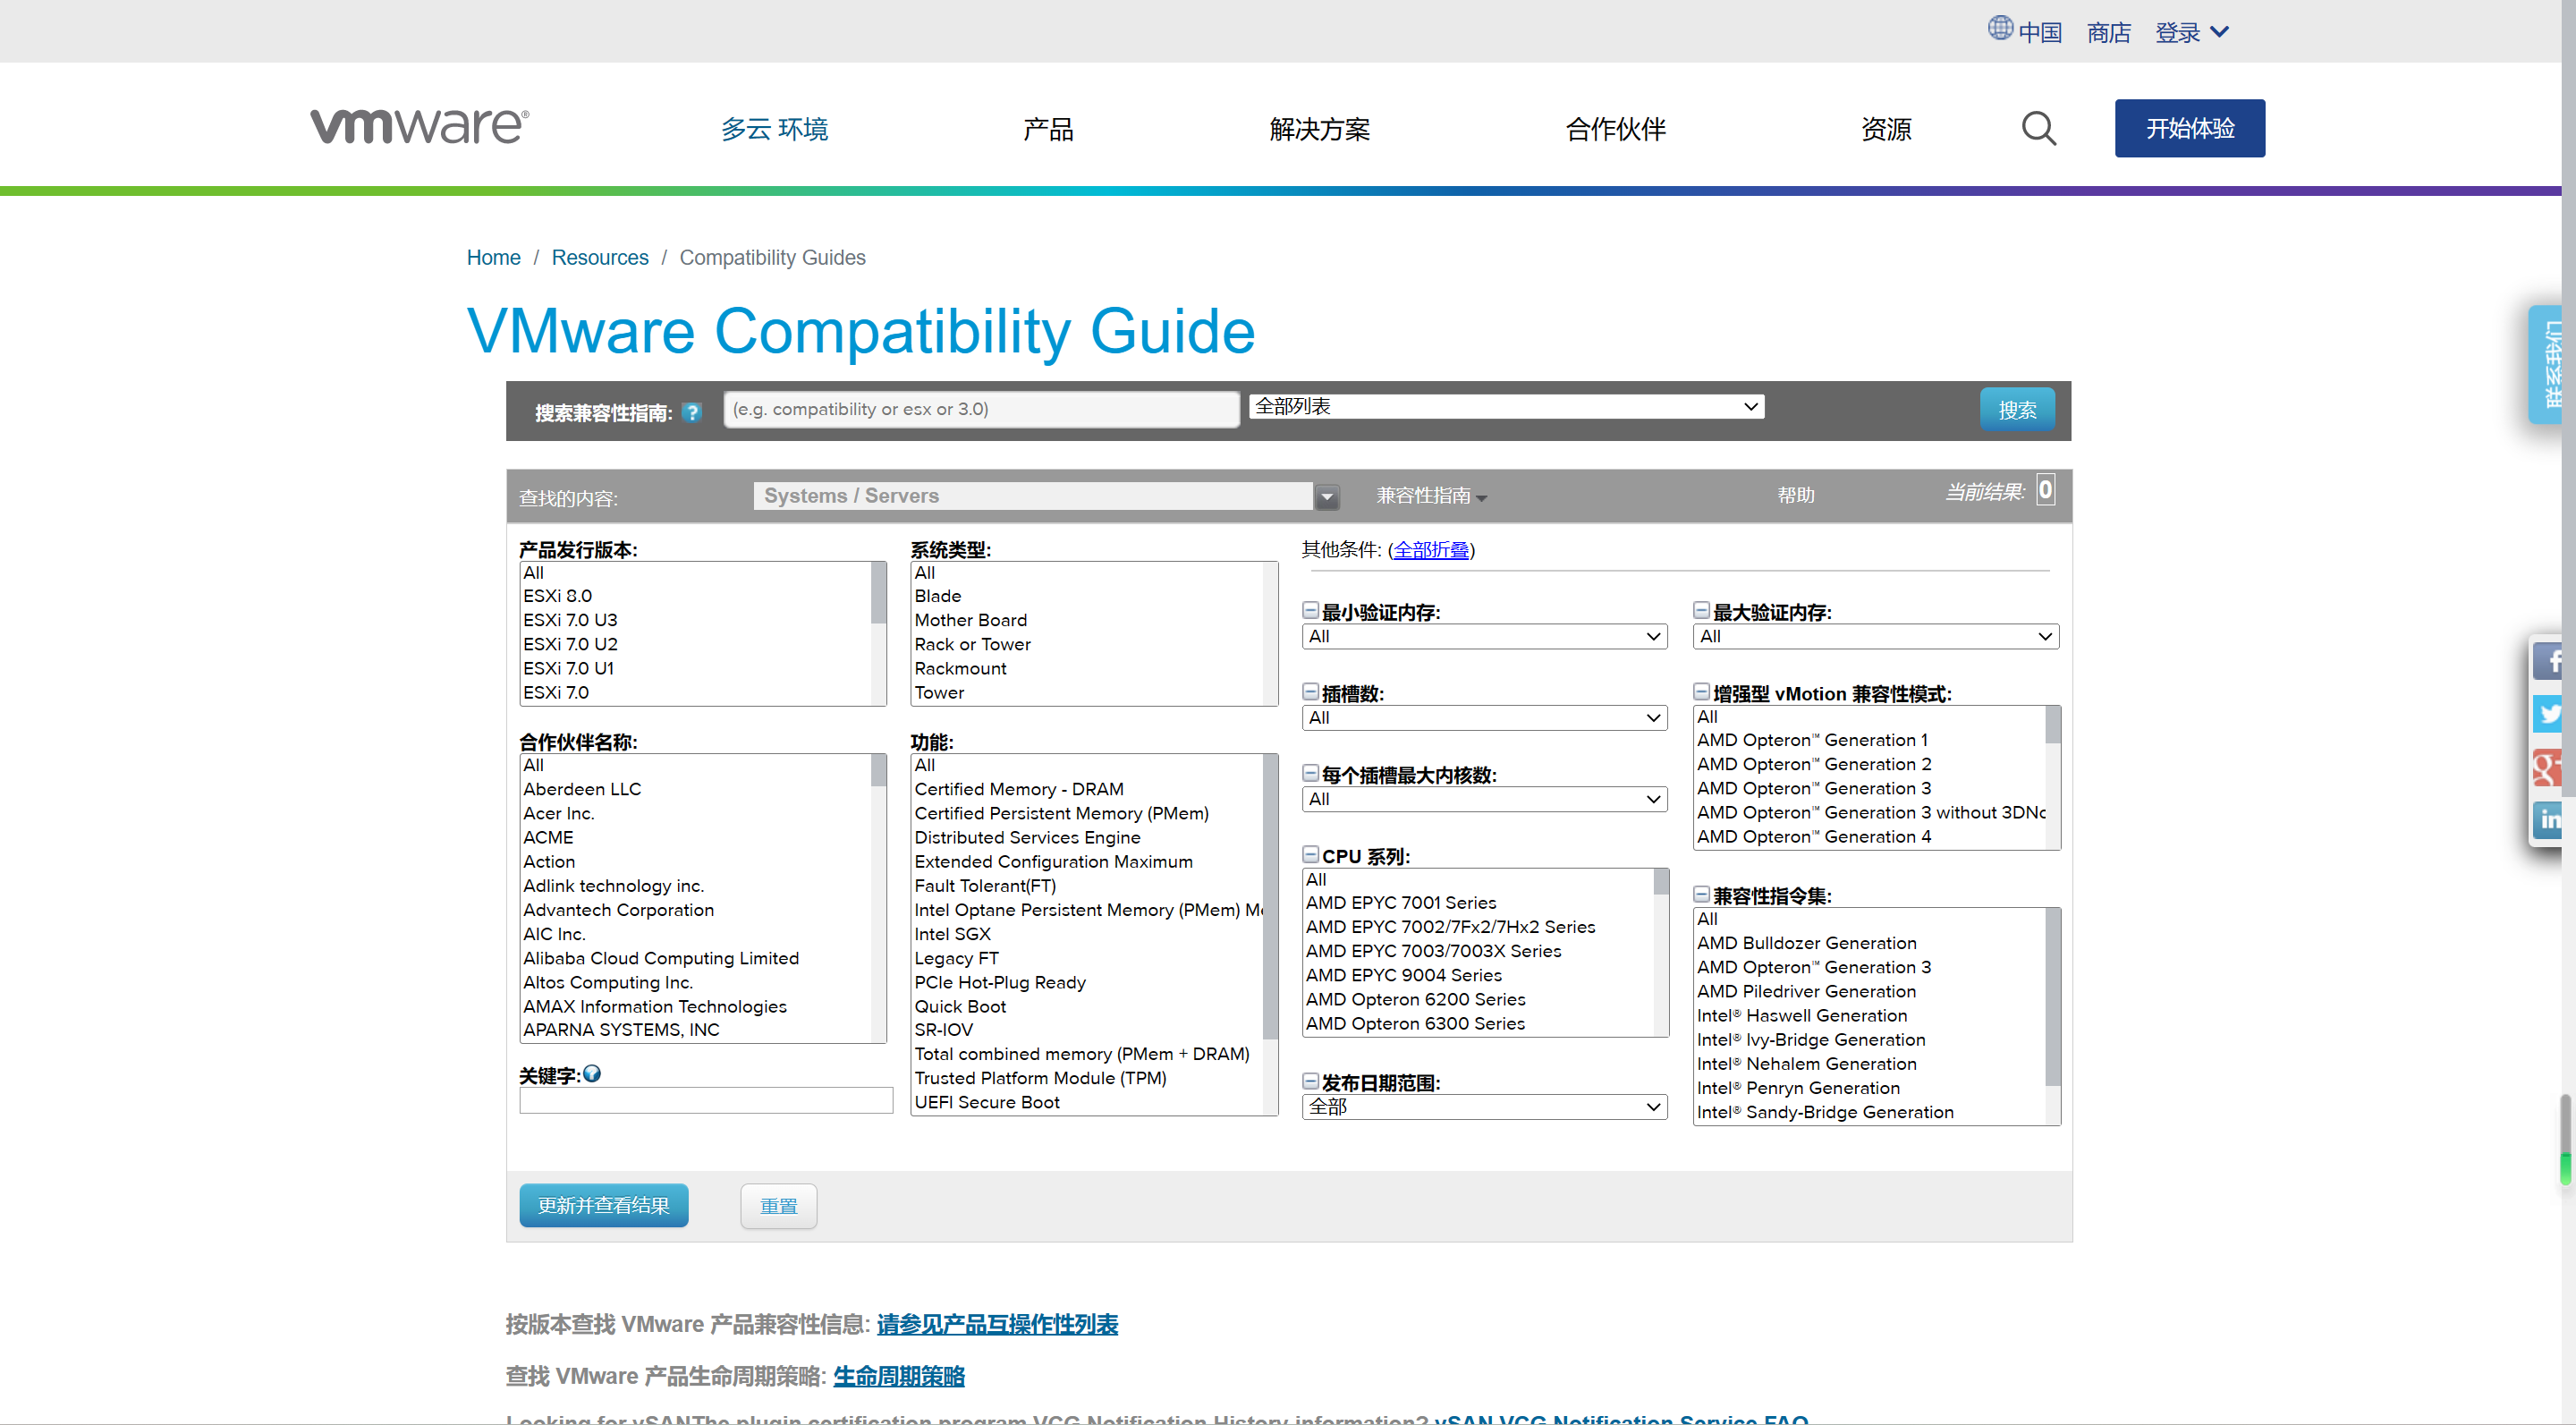
Task: Click the 帮助 link
Action: (1795, 496)
